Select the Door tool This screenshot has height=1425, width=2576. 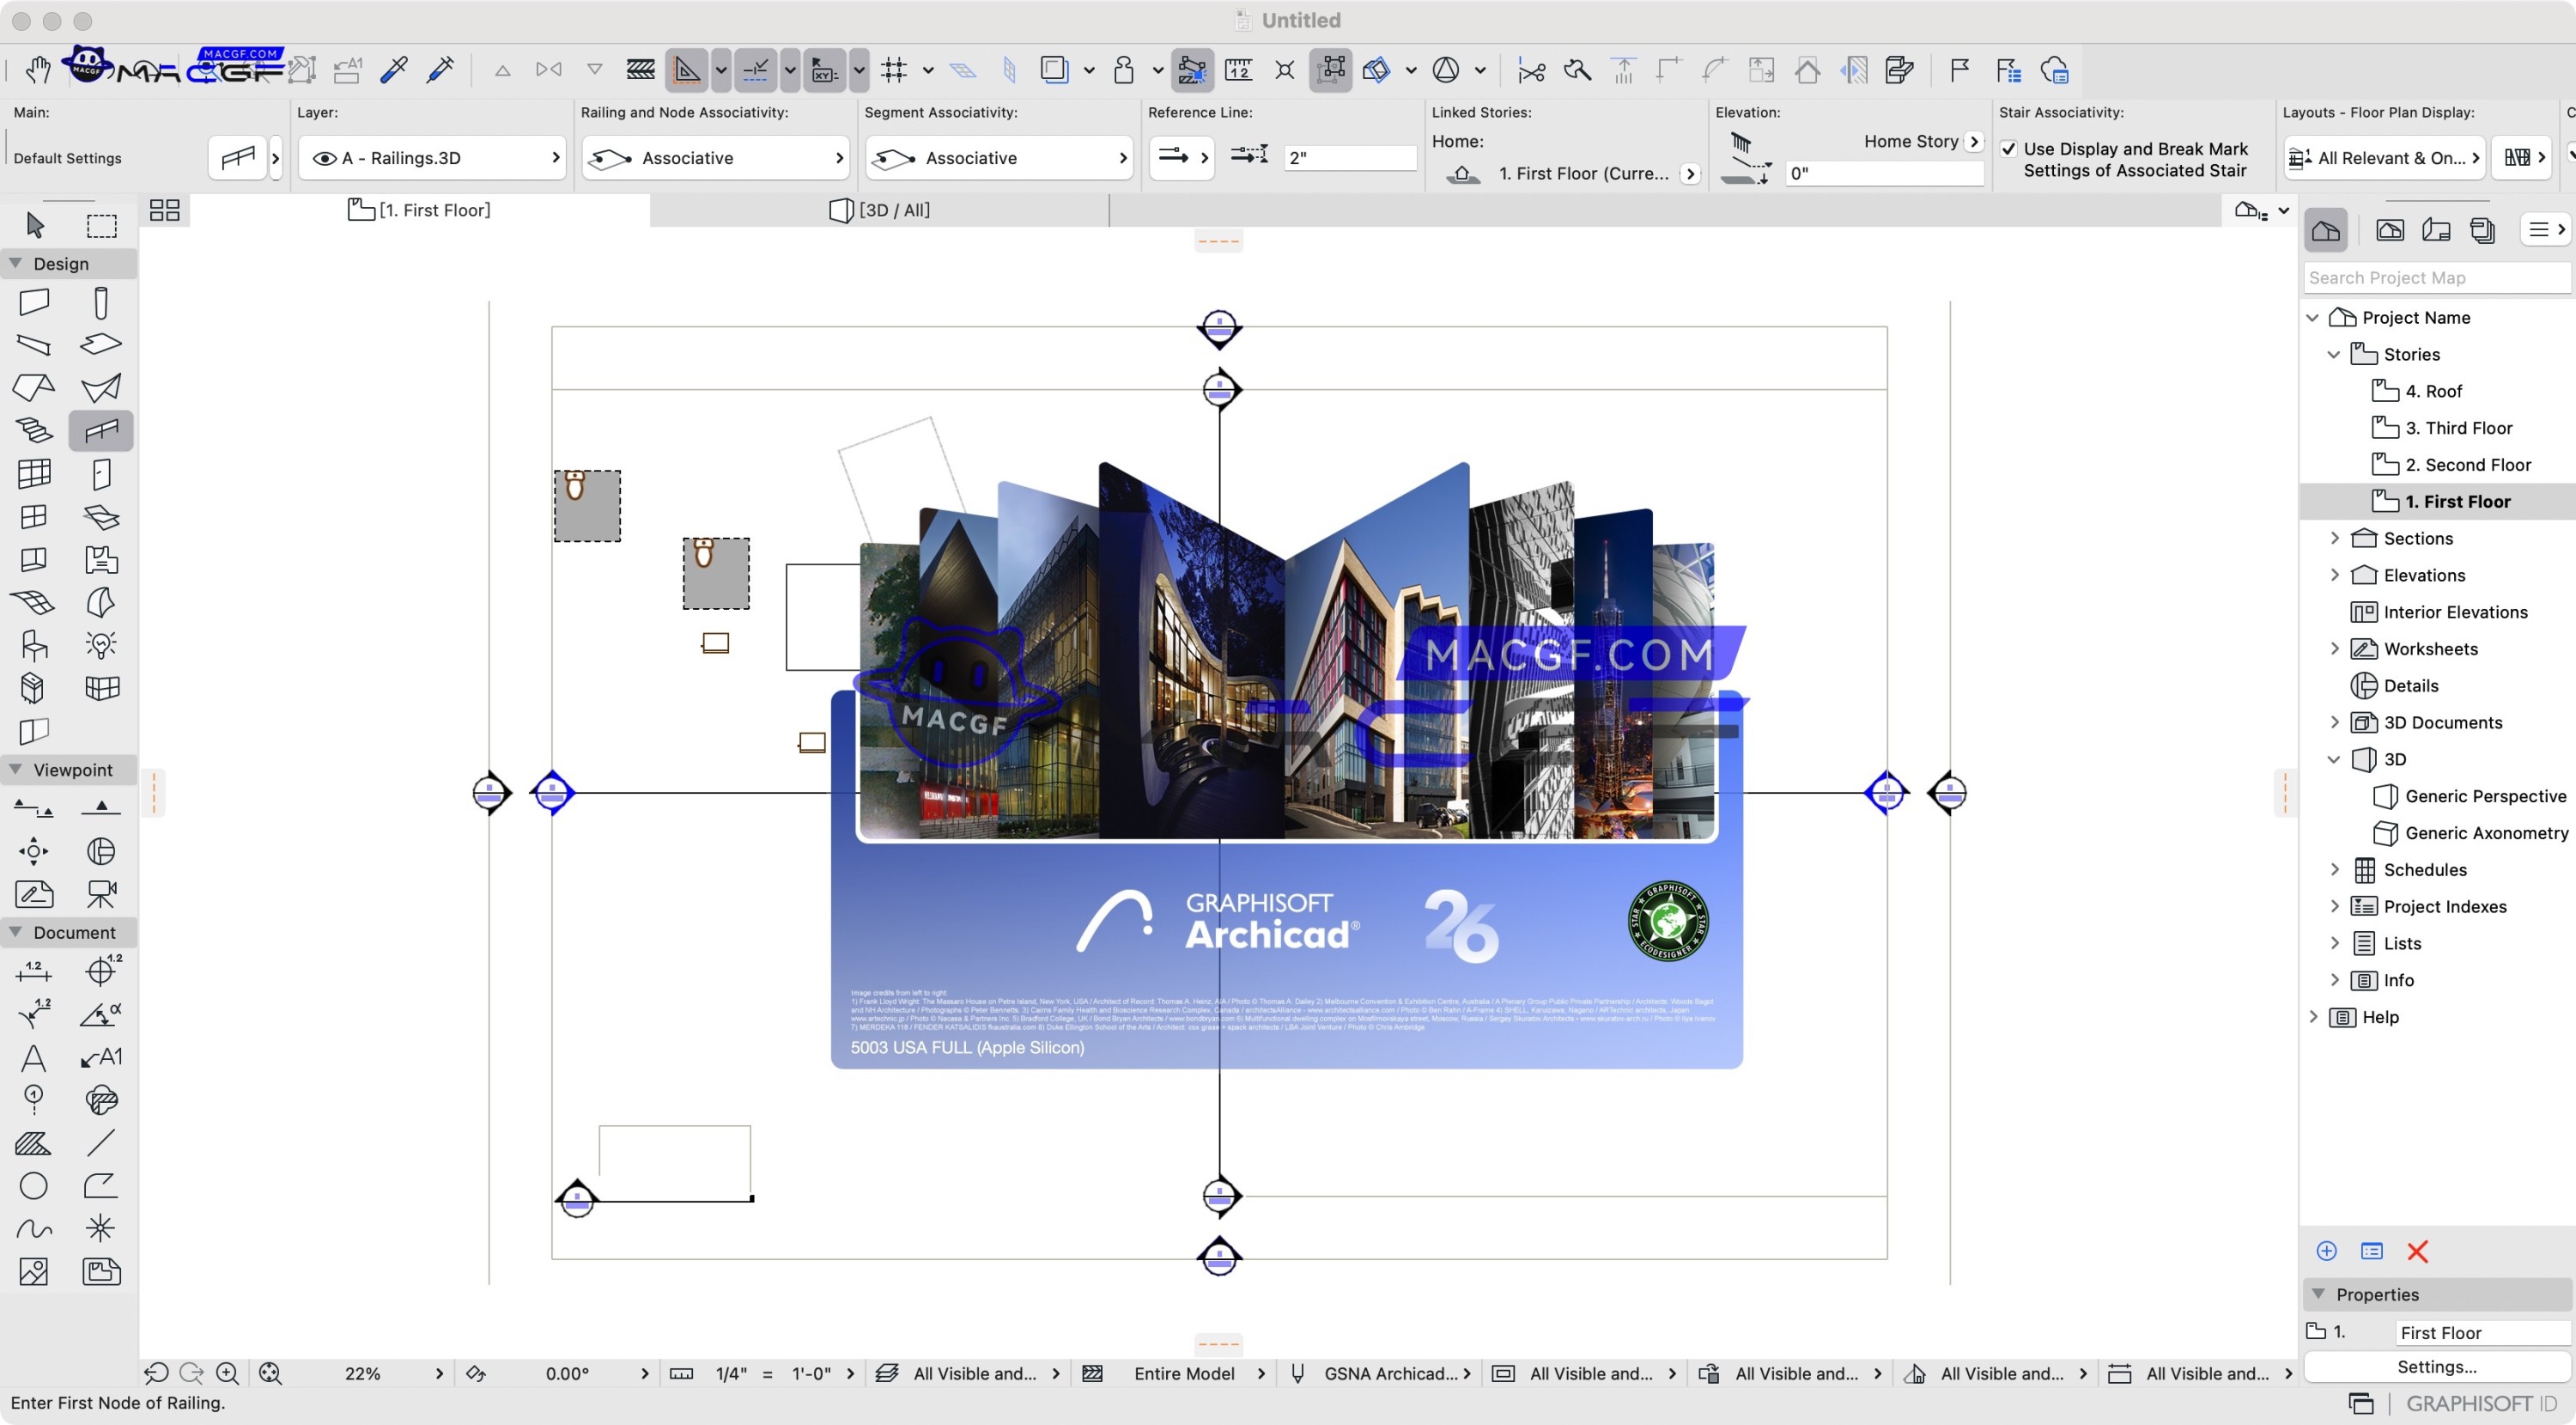coord(100,474)
